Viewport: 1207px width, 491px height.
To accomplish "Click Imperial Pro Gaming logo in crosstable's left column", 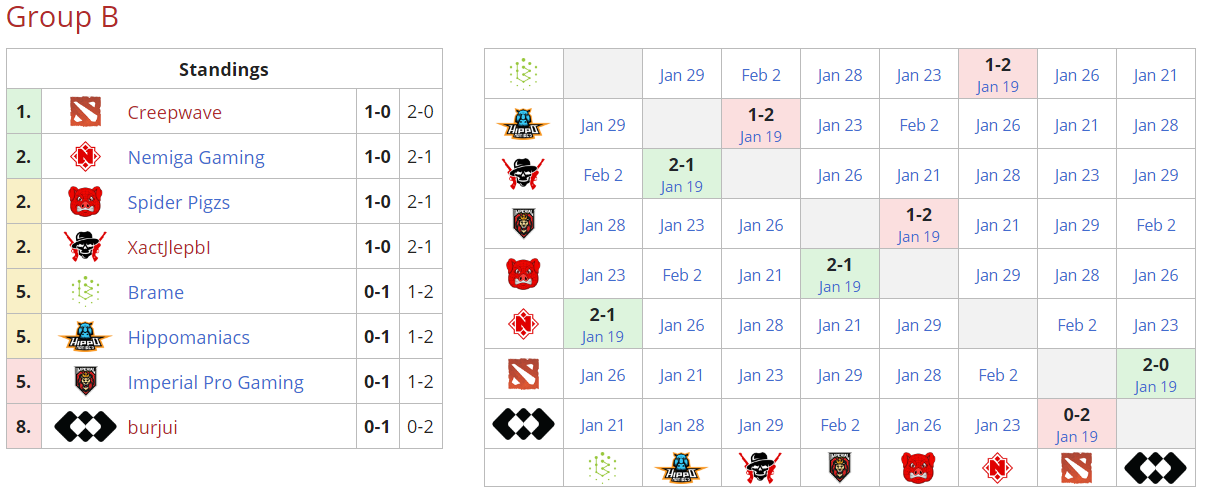I will (523, 224).
